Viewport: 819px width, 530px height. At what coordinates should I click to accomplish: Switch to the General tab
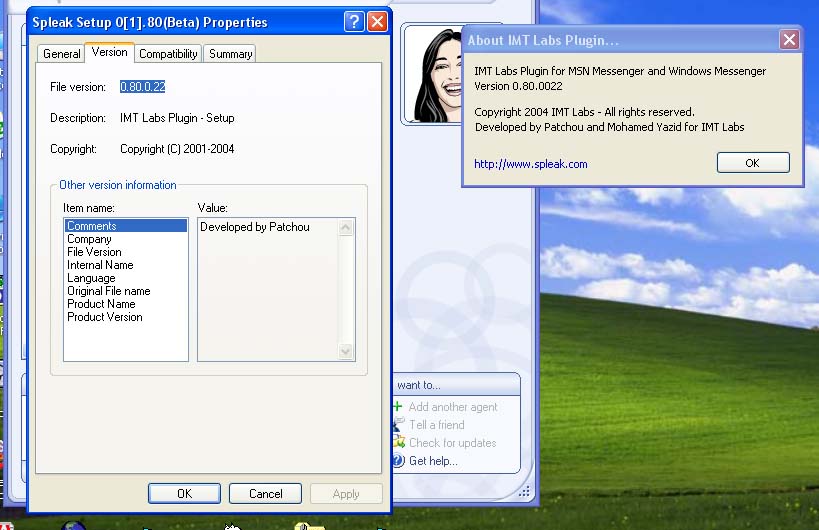coord(61,54)
